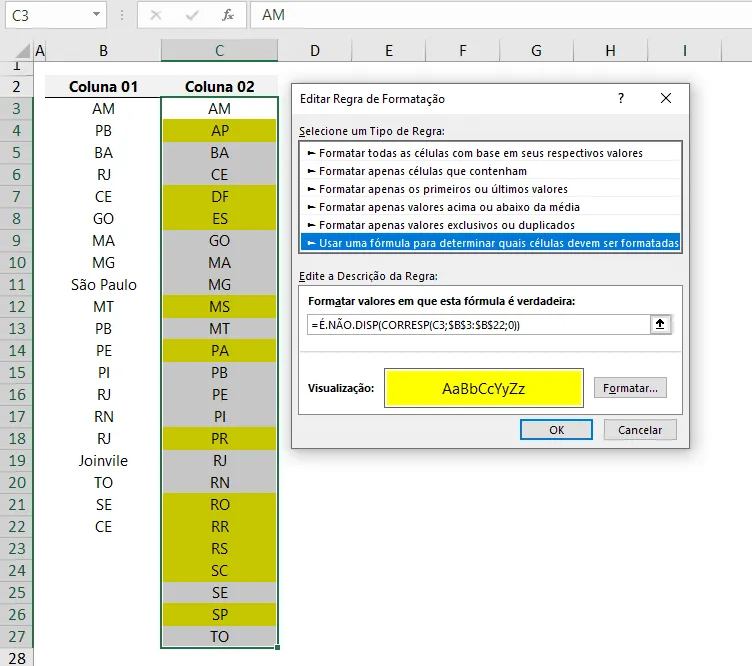
Task: Click highlighted cell 'RS'
Action: 219,549
